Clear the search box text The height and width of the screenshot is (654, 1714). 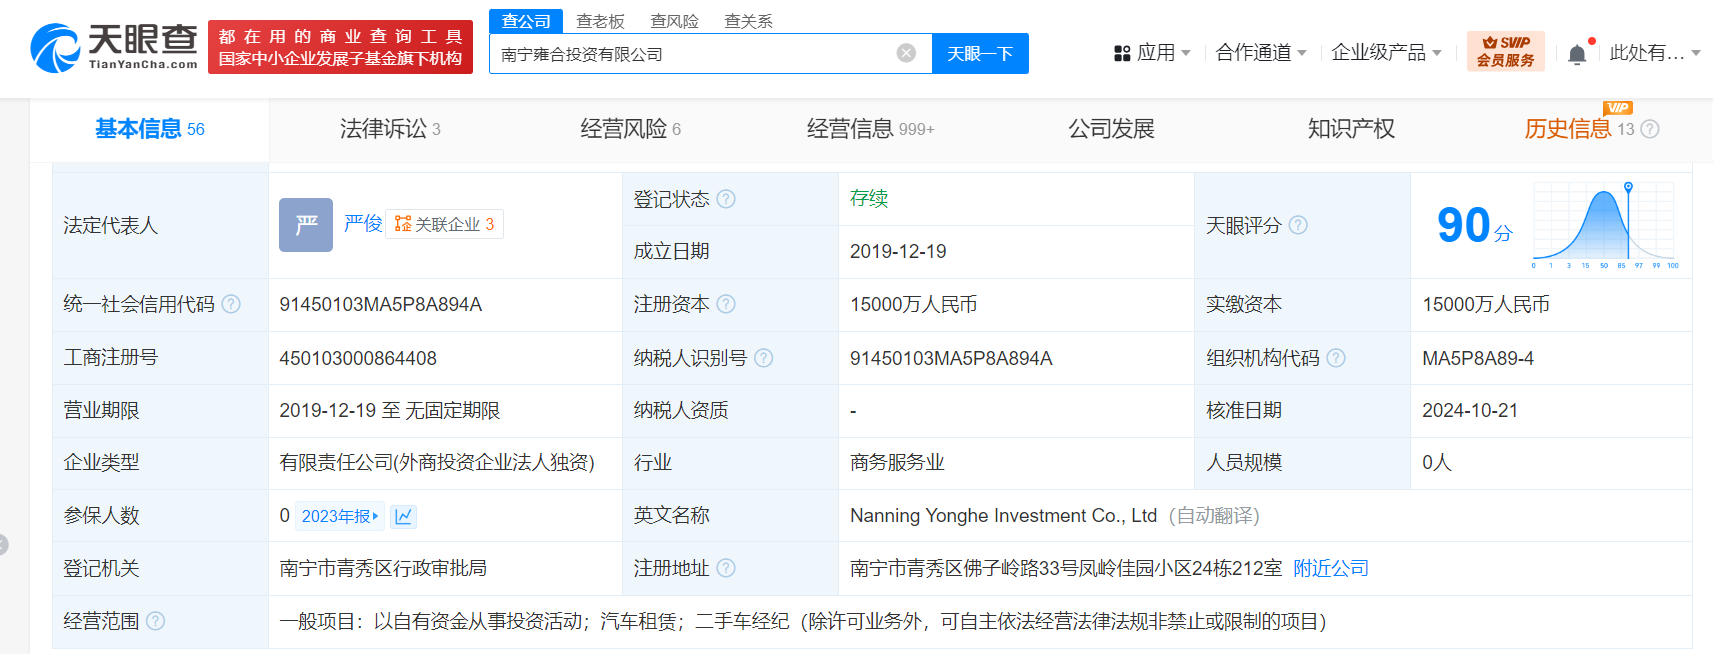(x=906, y=53)
